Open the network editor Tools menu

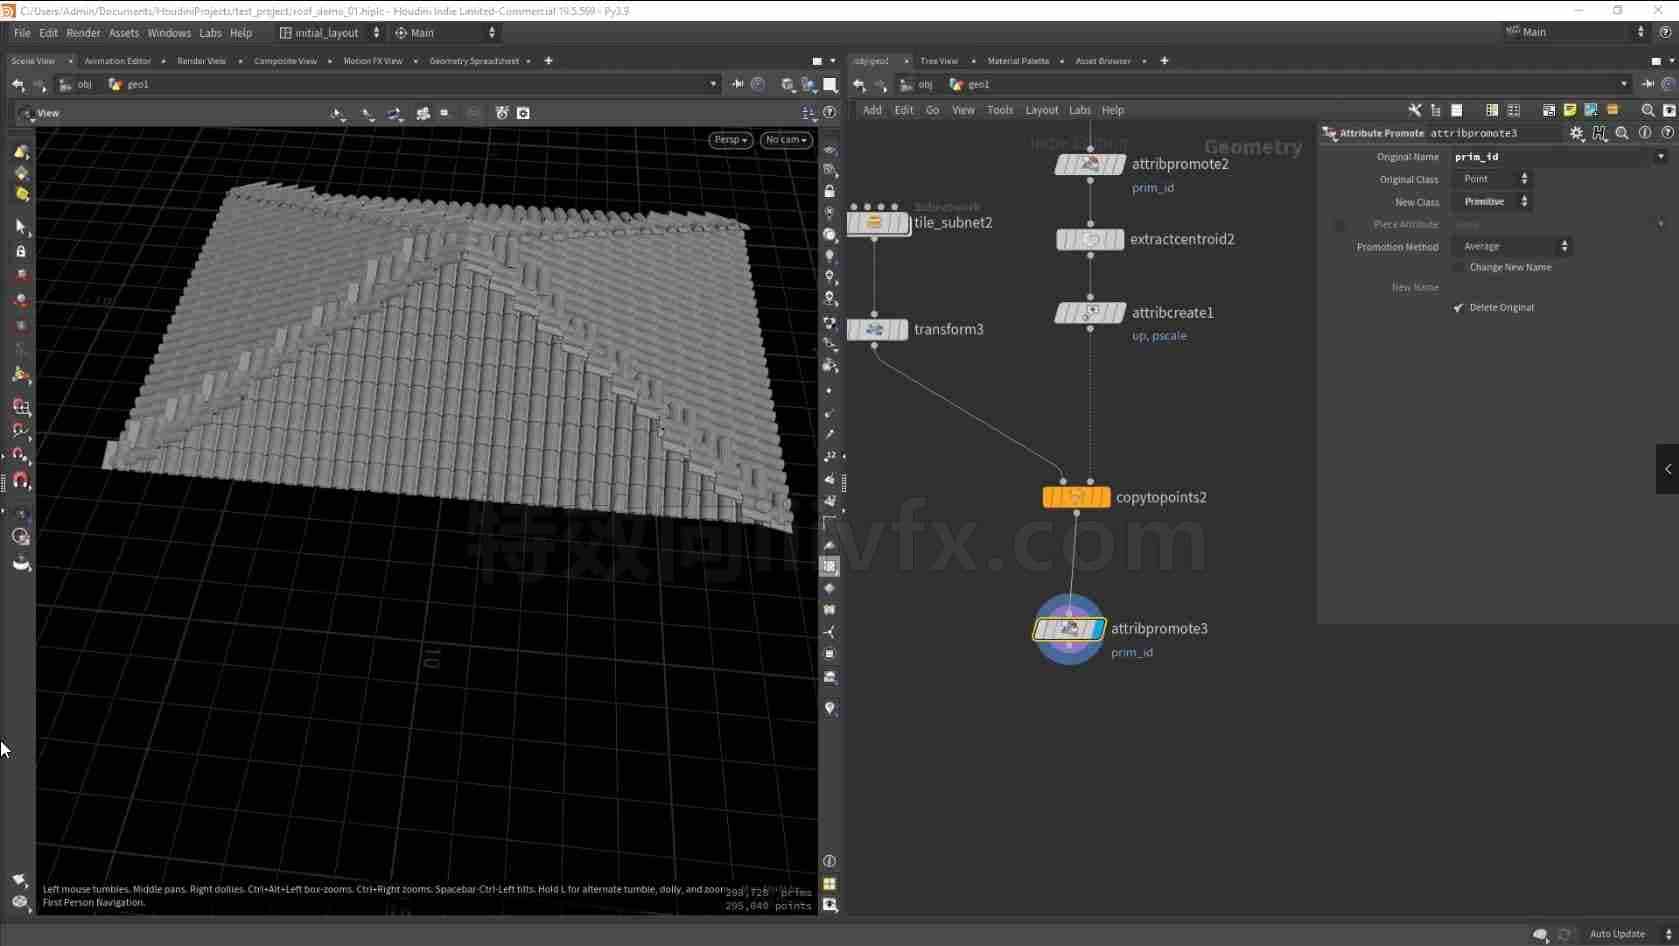pos(1000,111)
